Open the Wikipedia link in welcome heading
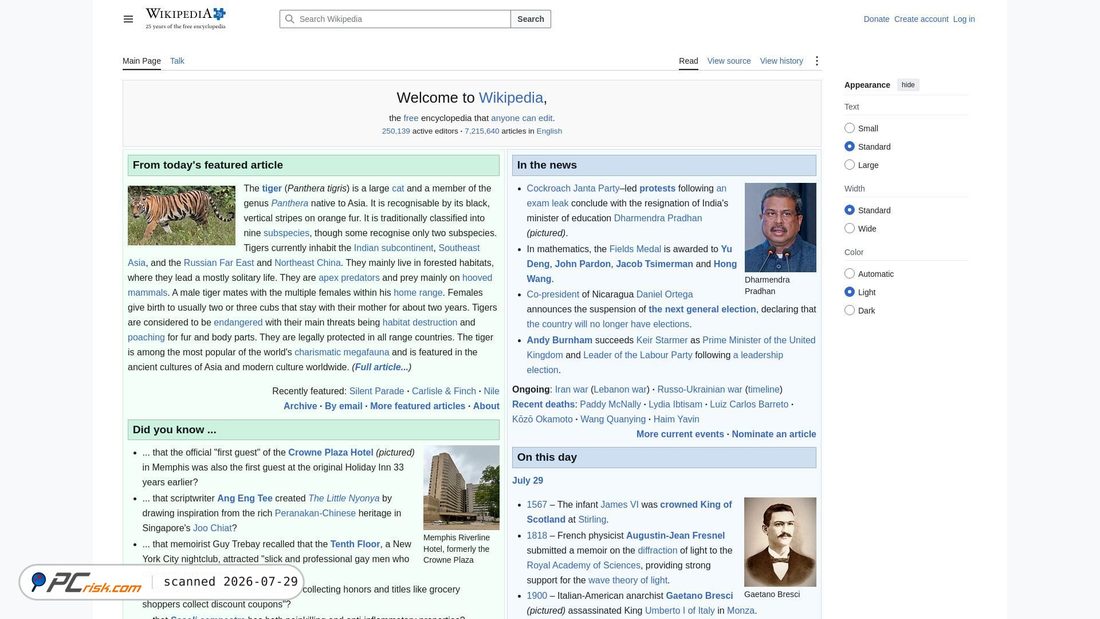Image resolution: width=1100 pixels, height=619 pixels. tap(511, 98)
